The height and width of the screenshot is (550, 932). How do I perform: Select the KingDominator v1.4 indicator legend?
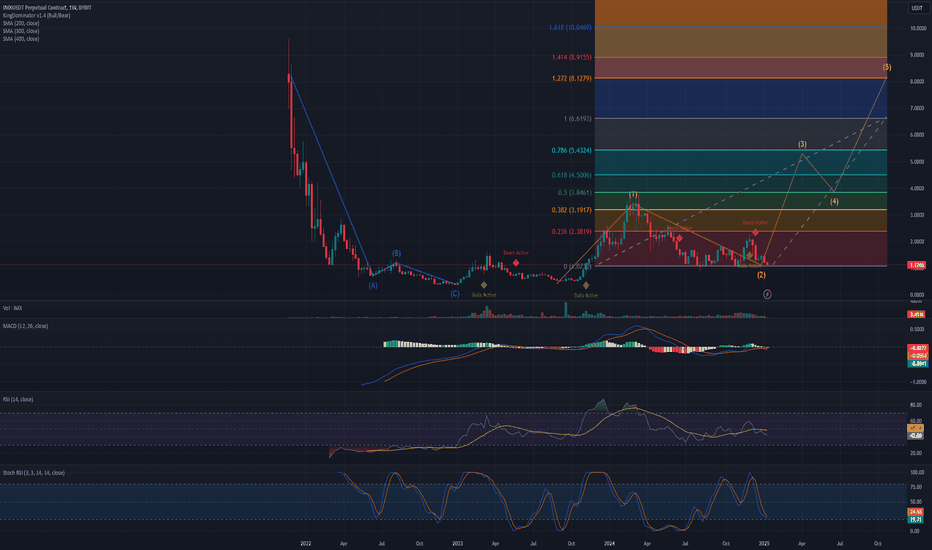click(36, 15)
